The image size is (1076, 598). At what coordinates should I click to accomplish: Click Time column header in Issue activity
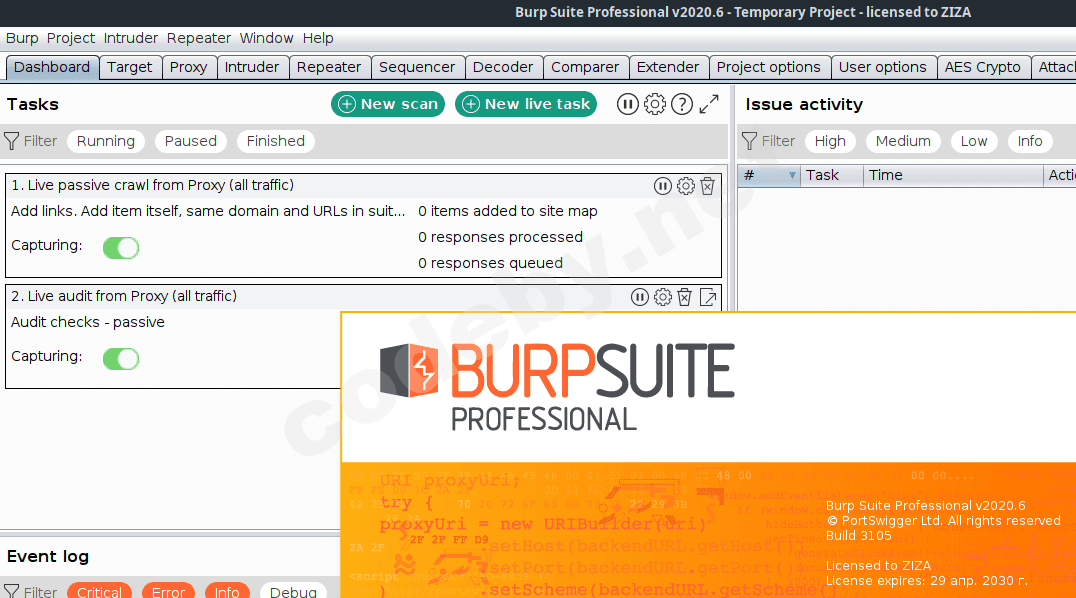(x=952, y=176)
